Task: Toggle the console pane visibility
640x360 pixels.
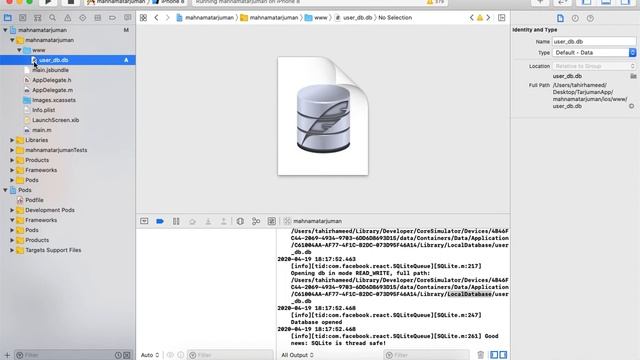Action: [503, 355]
